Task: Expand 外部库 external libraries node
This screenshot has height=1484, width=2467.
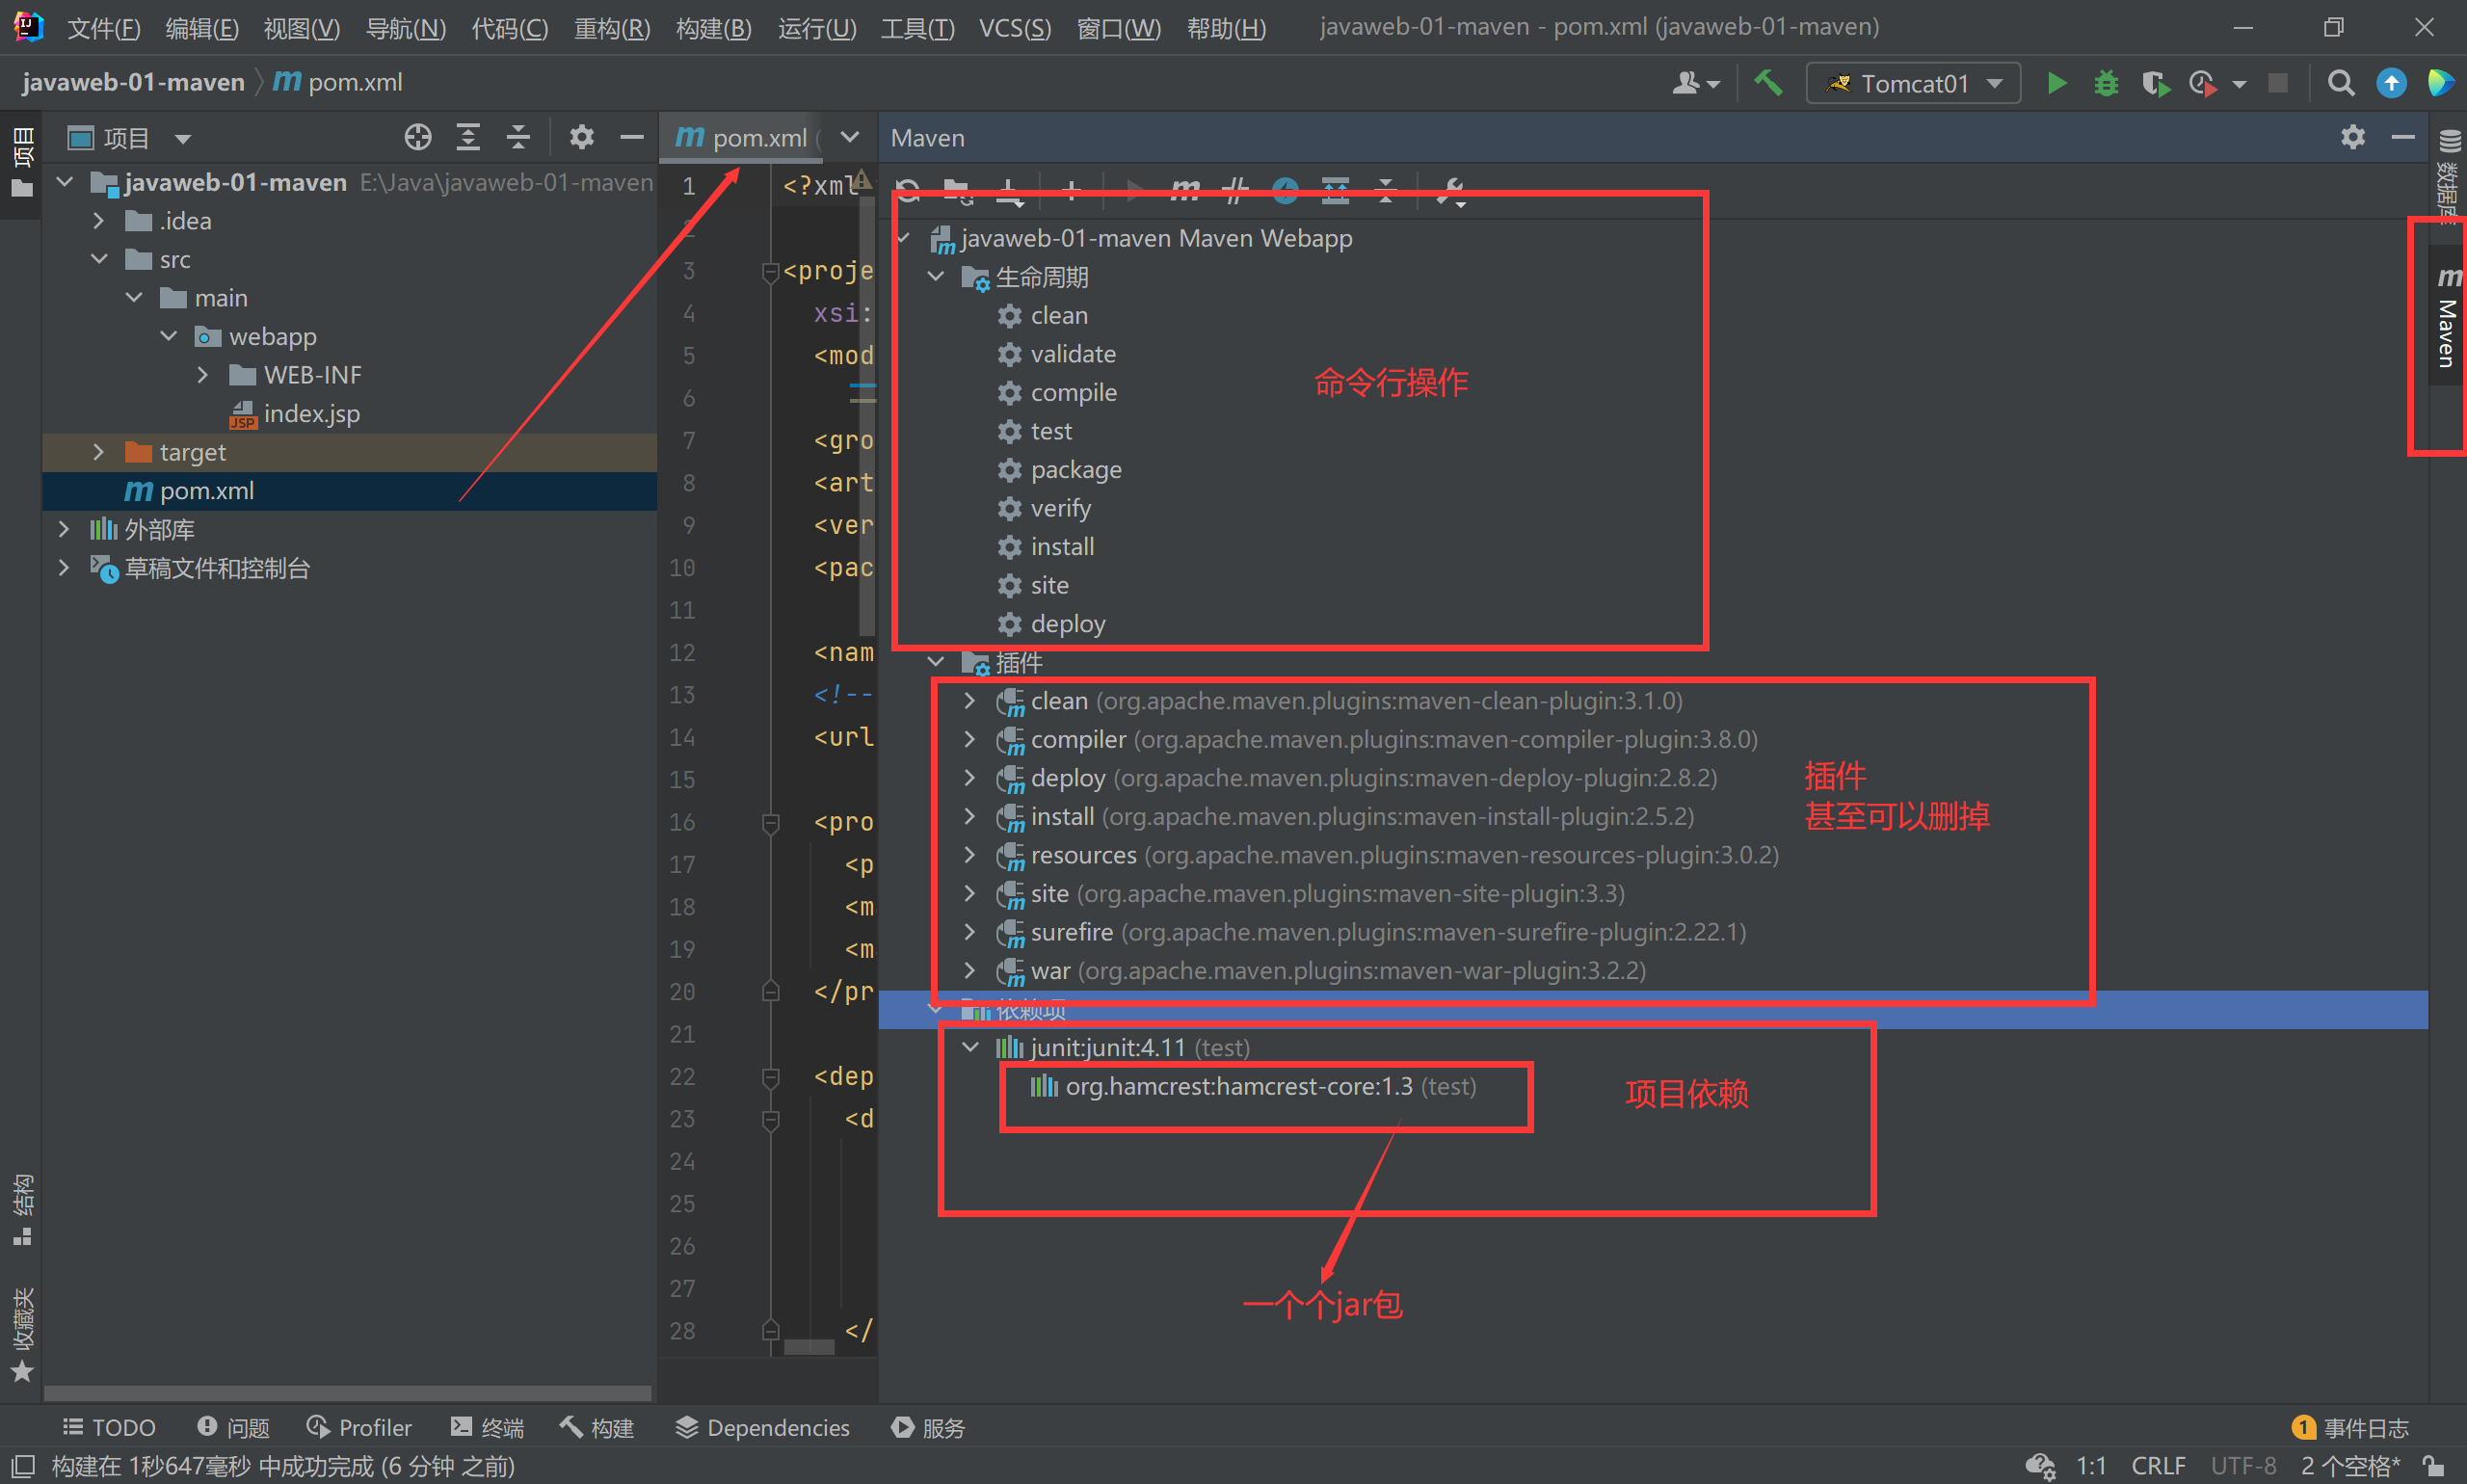Action: [x=63, y=529]
